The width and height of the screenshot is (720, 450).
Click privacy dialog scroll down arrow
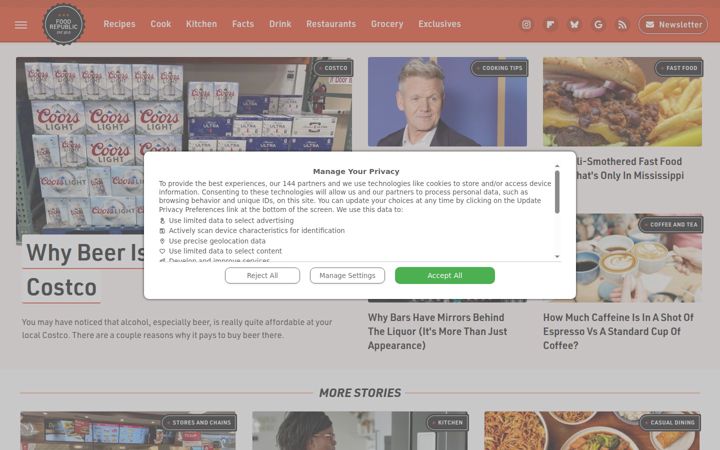pos(557,257)
